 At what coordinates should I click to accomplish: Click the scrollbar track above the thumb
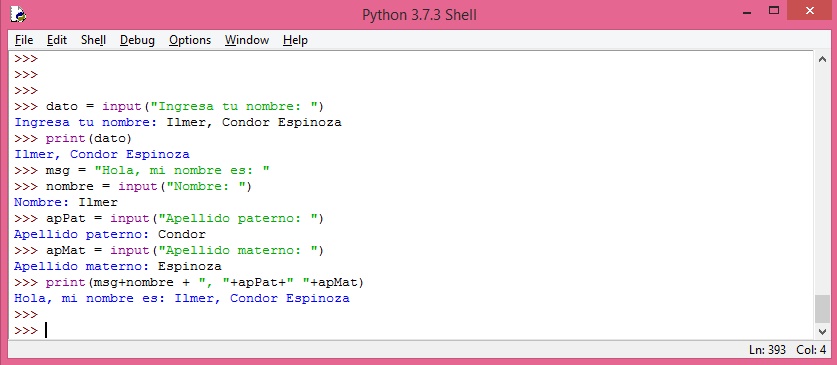tap(822, 181)
